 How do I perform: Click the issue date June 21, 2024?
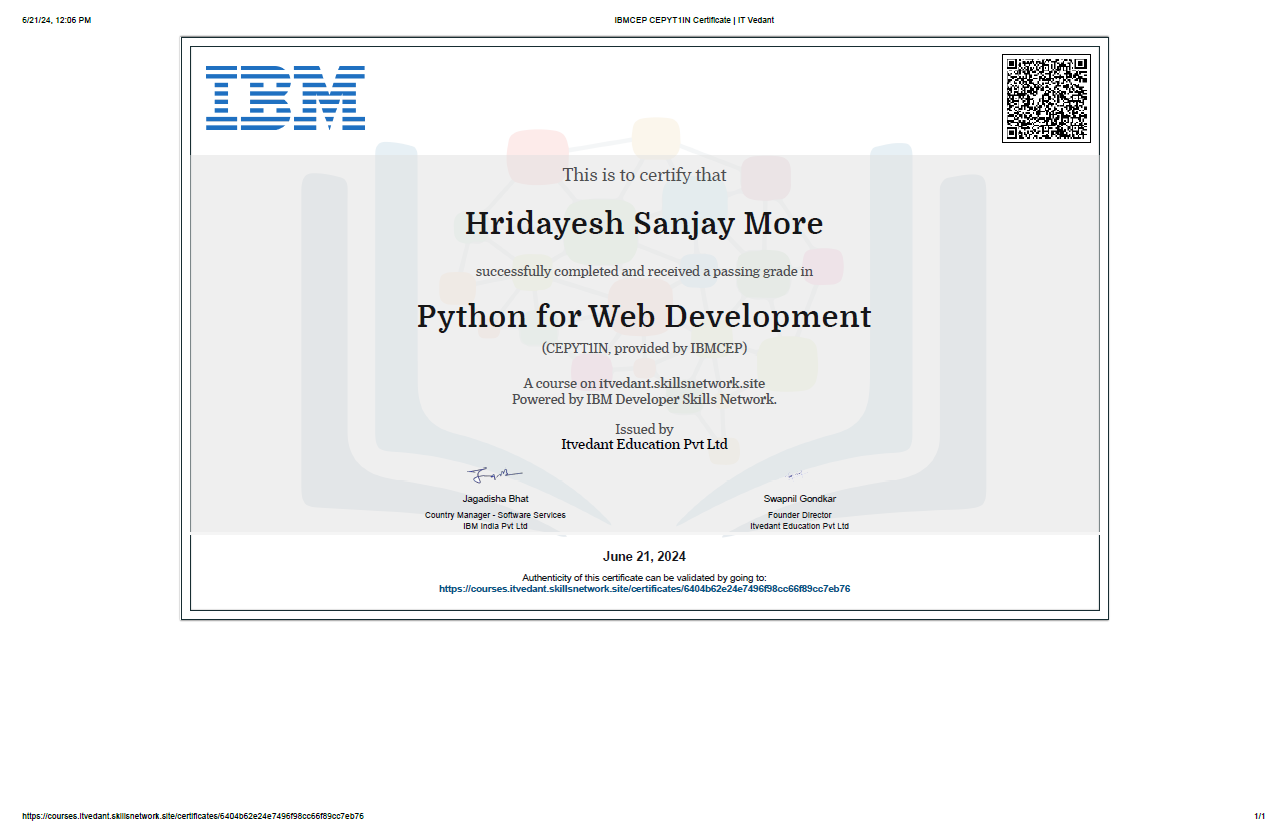(x=644, y=556)
